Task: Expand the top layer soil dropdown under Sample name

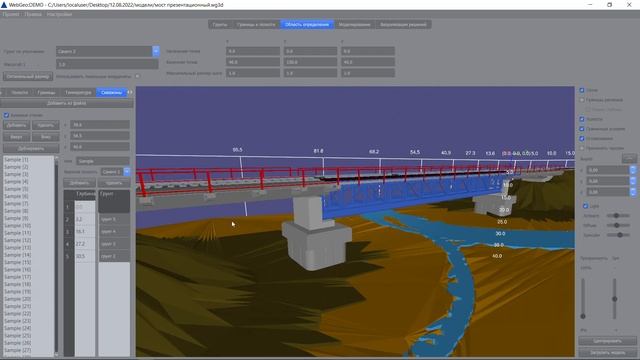Action: tap(127, 172)
